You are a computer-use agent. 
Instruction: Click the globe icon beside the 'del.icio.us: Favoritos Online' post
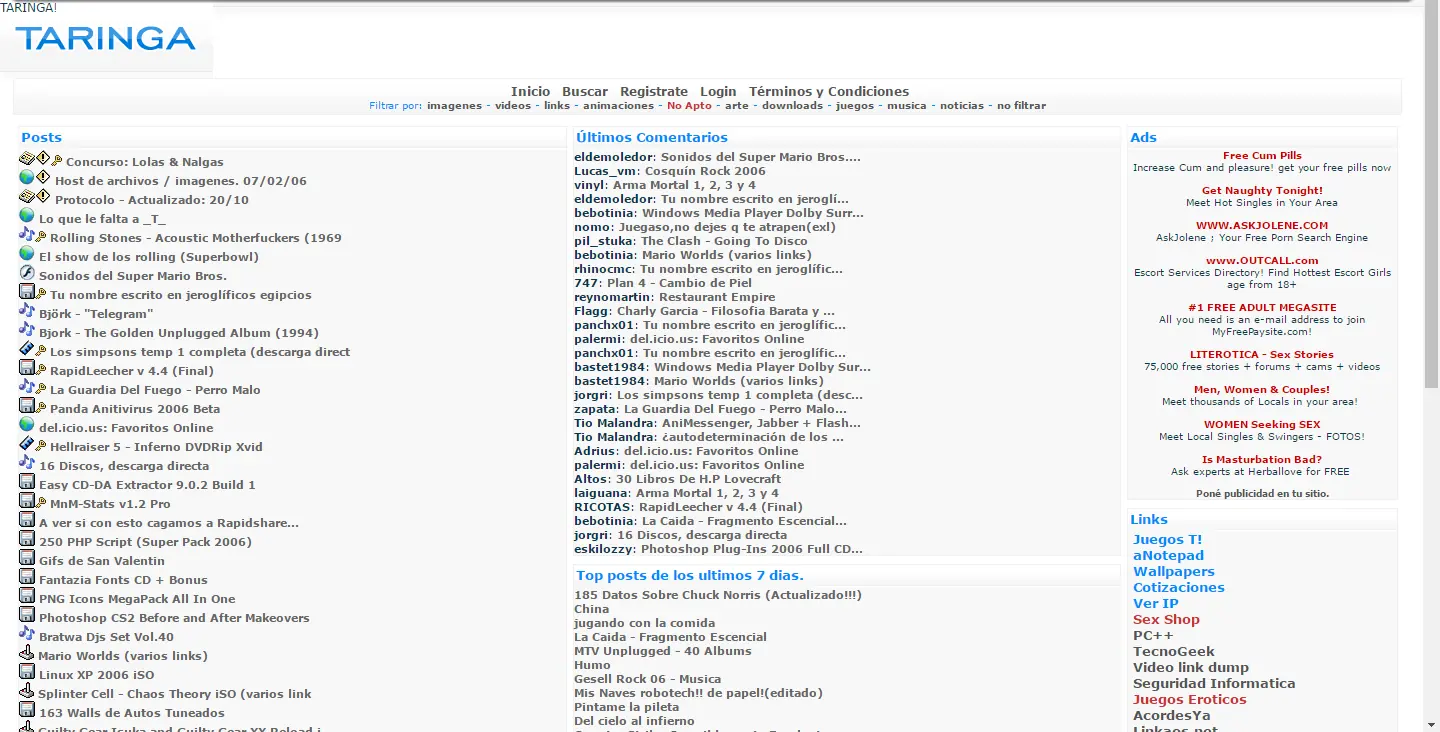[27, 425]
